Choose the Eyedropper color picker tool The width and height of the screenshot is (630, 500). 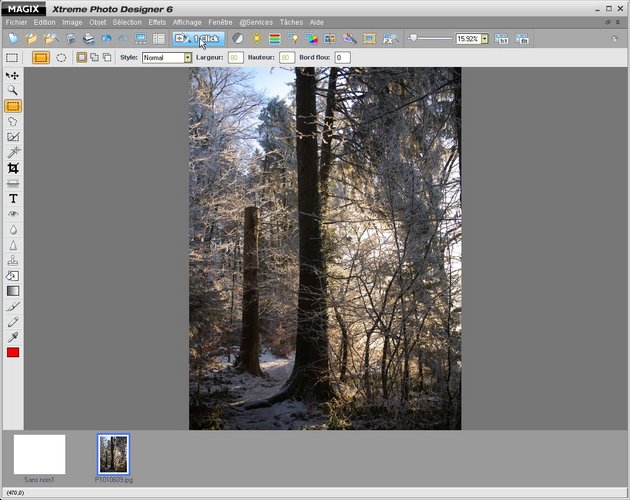pyautogui.click(x=13, y=337)
